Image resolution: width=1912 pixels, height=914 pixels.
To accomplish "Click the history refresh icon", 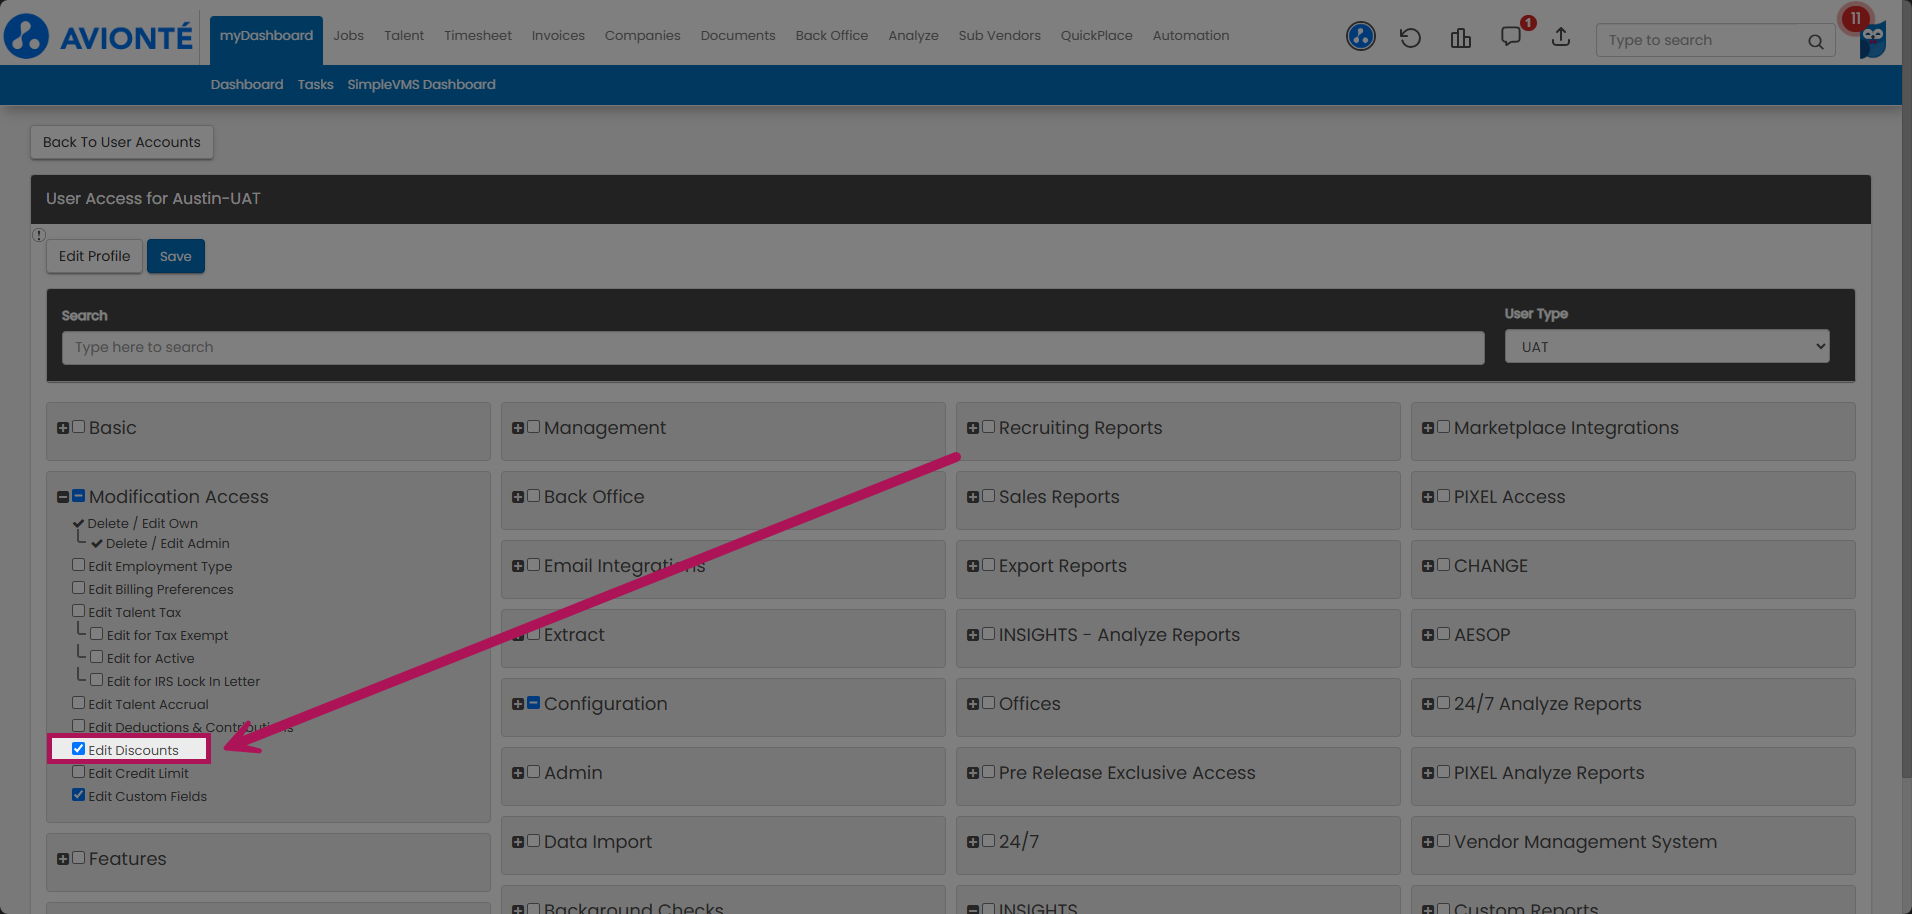I will click(x=1410, y=38).
